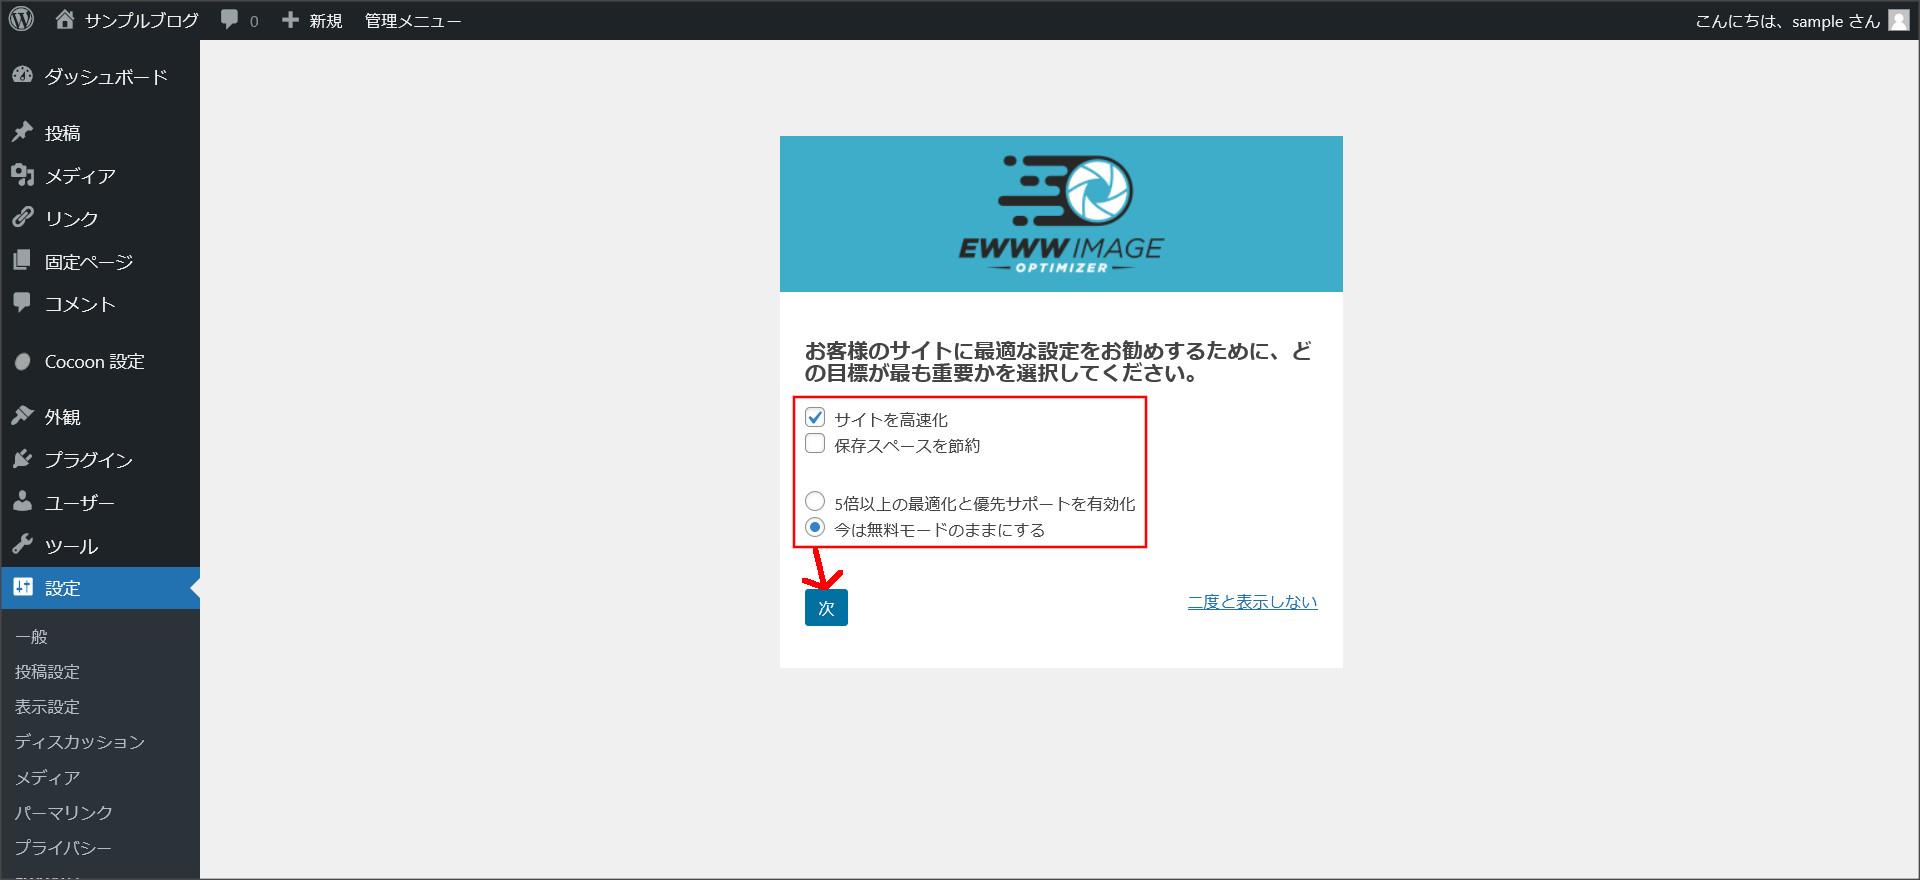
Task: Open the ダッシュボード gauge icon
Action: coord(22,76)
